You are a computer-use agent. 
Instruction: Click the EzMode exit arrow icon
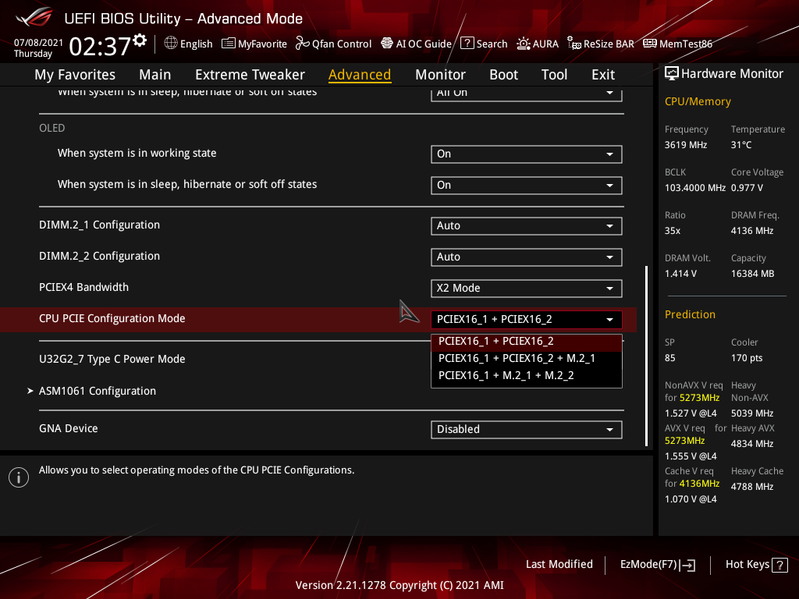(688, 565)
